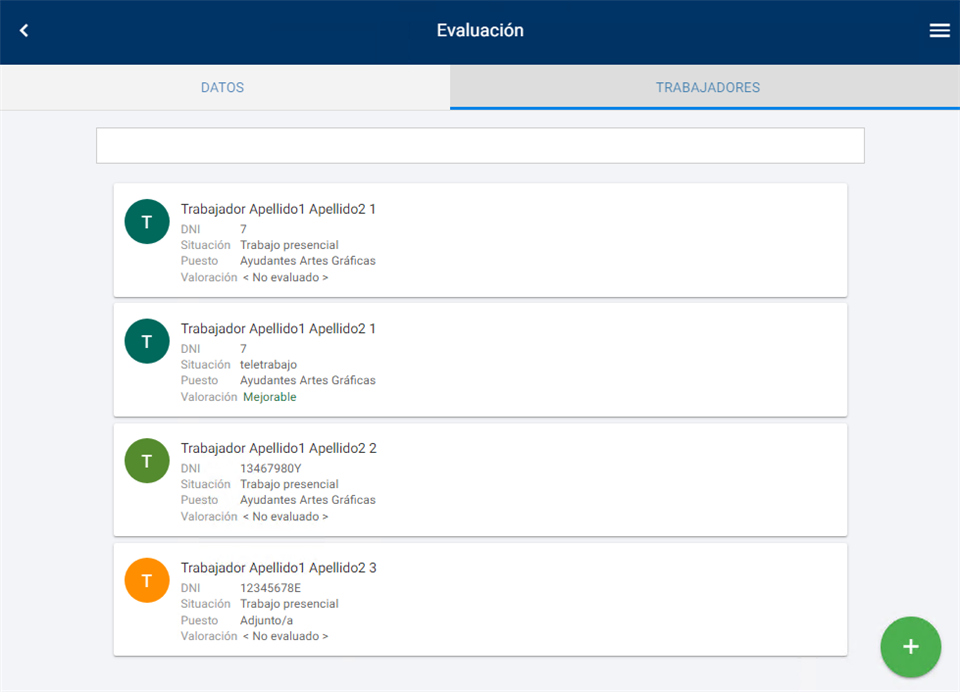Focus the worker search field
The image size is (960, 692).
[480, 146]
